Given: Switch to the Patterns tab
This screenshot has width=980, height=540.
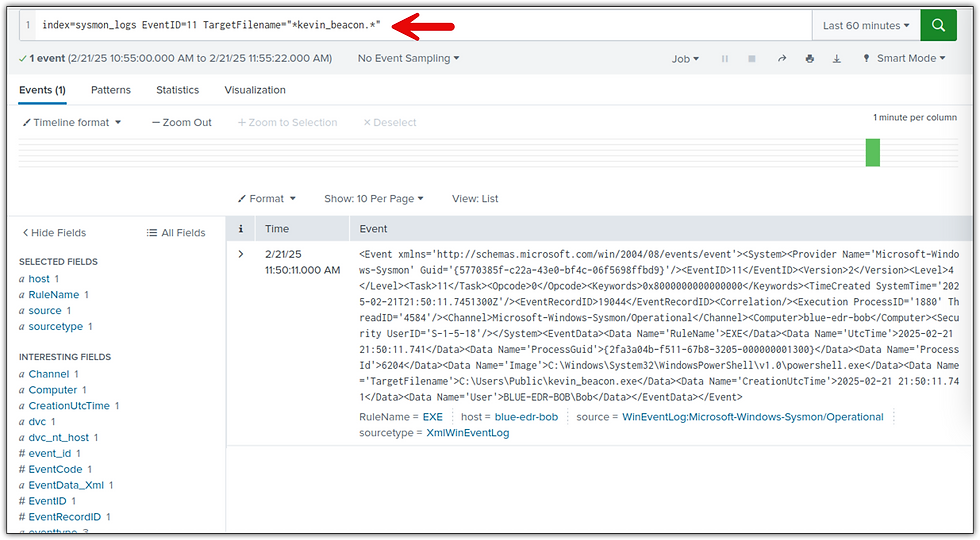Looking at the screenshot, I should click(111, 90).
